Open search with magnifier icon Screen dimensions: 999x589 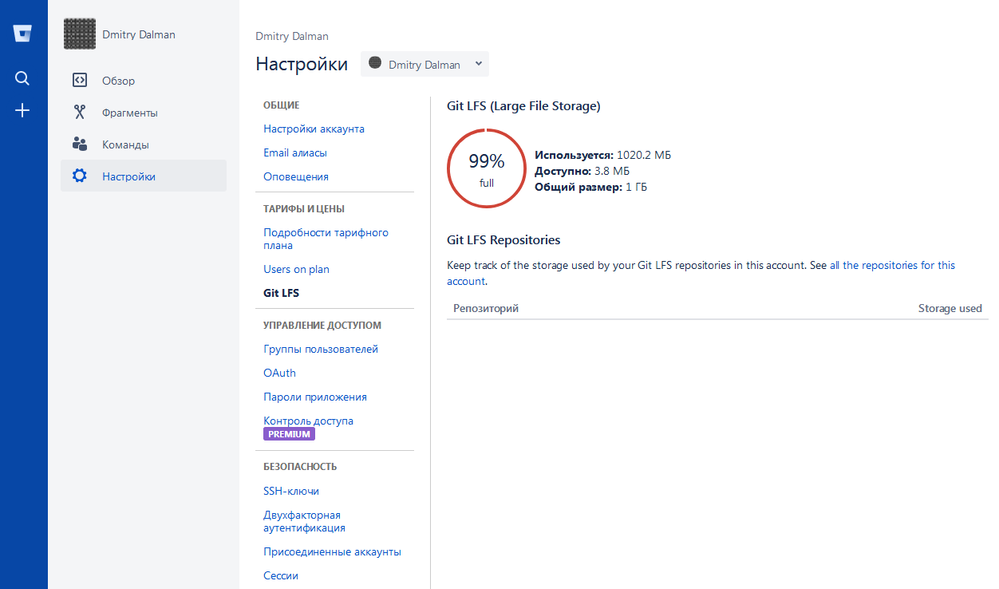pyautogui.click(x=22, y=78)
